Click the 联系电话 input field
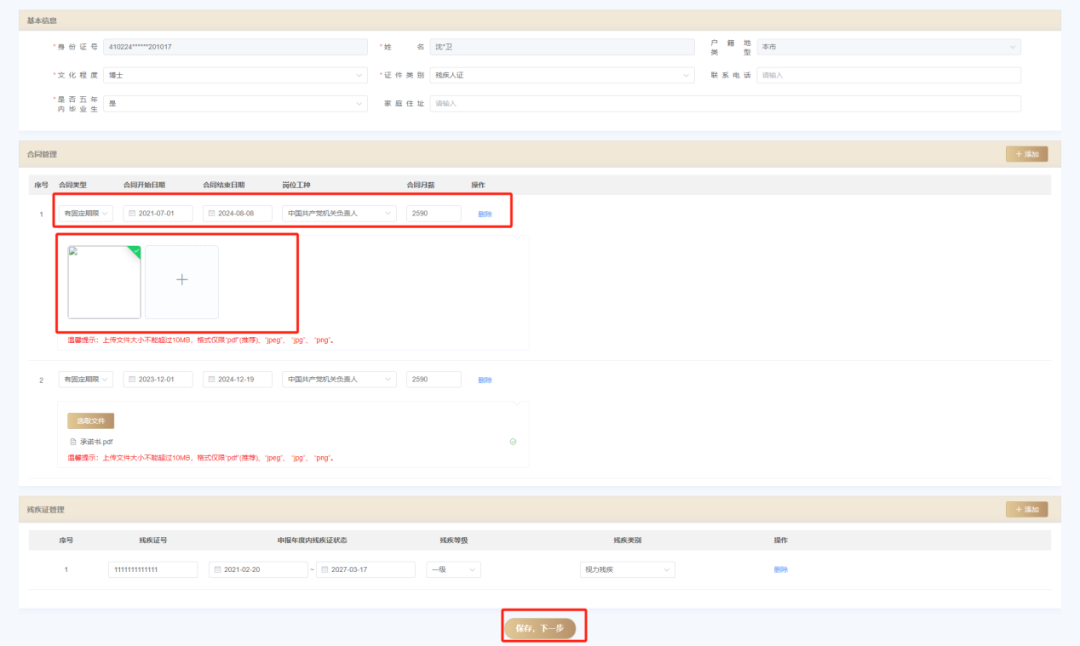The image size is (1080, 646). pyautogui.click(x=889, y=75)
